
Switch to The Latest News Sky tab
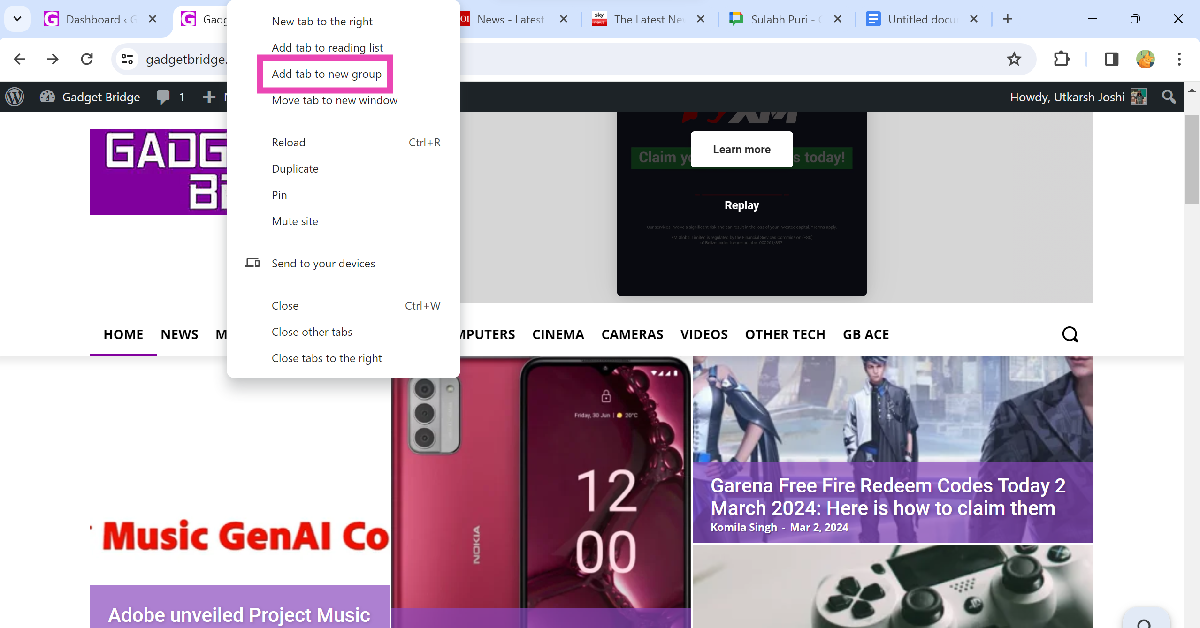click(x=648, y=19)
